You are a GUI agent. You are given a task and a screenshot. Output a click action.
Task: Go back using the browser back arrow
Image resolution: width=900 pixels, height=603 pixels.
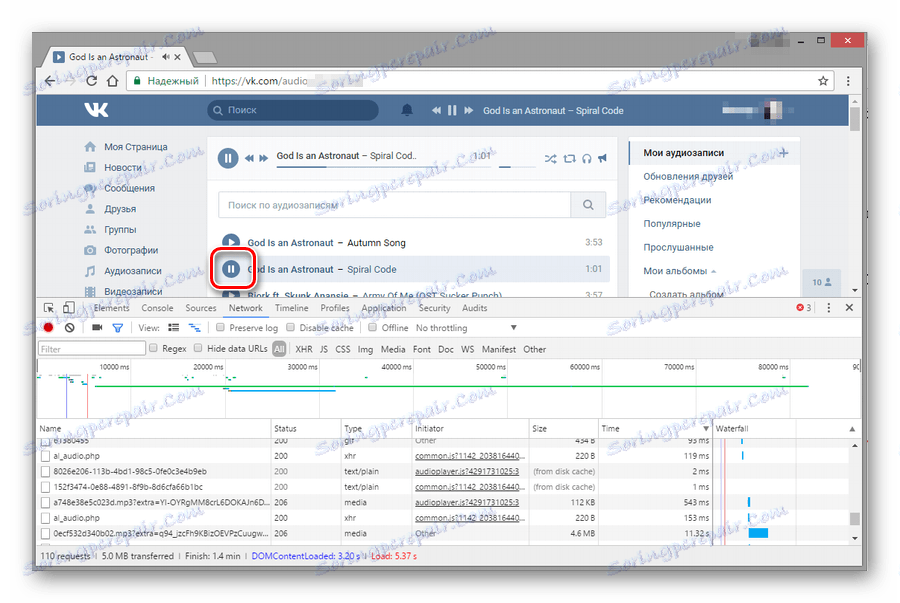(50, 81)
